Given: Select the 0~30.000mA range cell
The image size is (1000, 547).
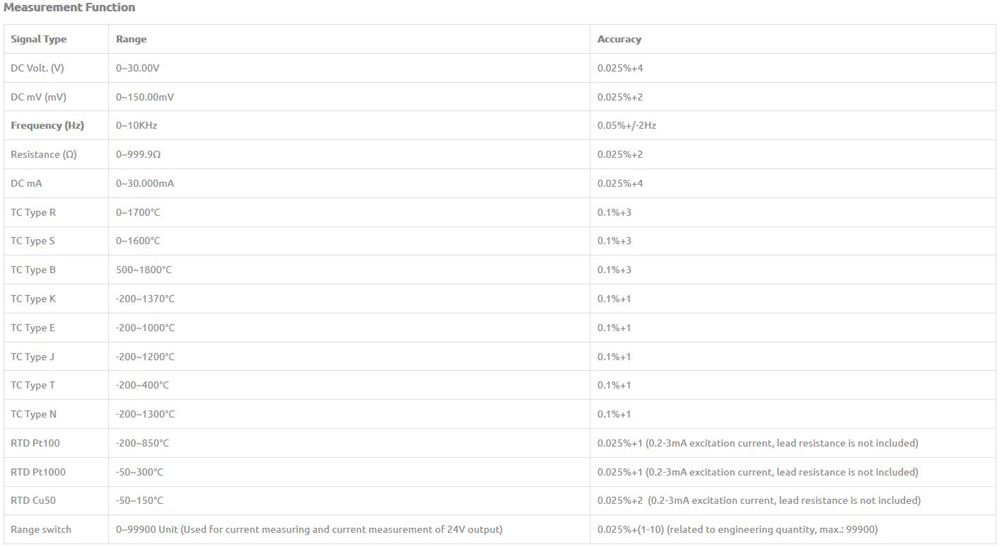Looking at the screenshot, I should 145,184.
